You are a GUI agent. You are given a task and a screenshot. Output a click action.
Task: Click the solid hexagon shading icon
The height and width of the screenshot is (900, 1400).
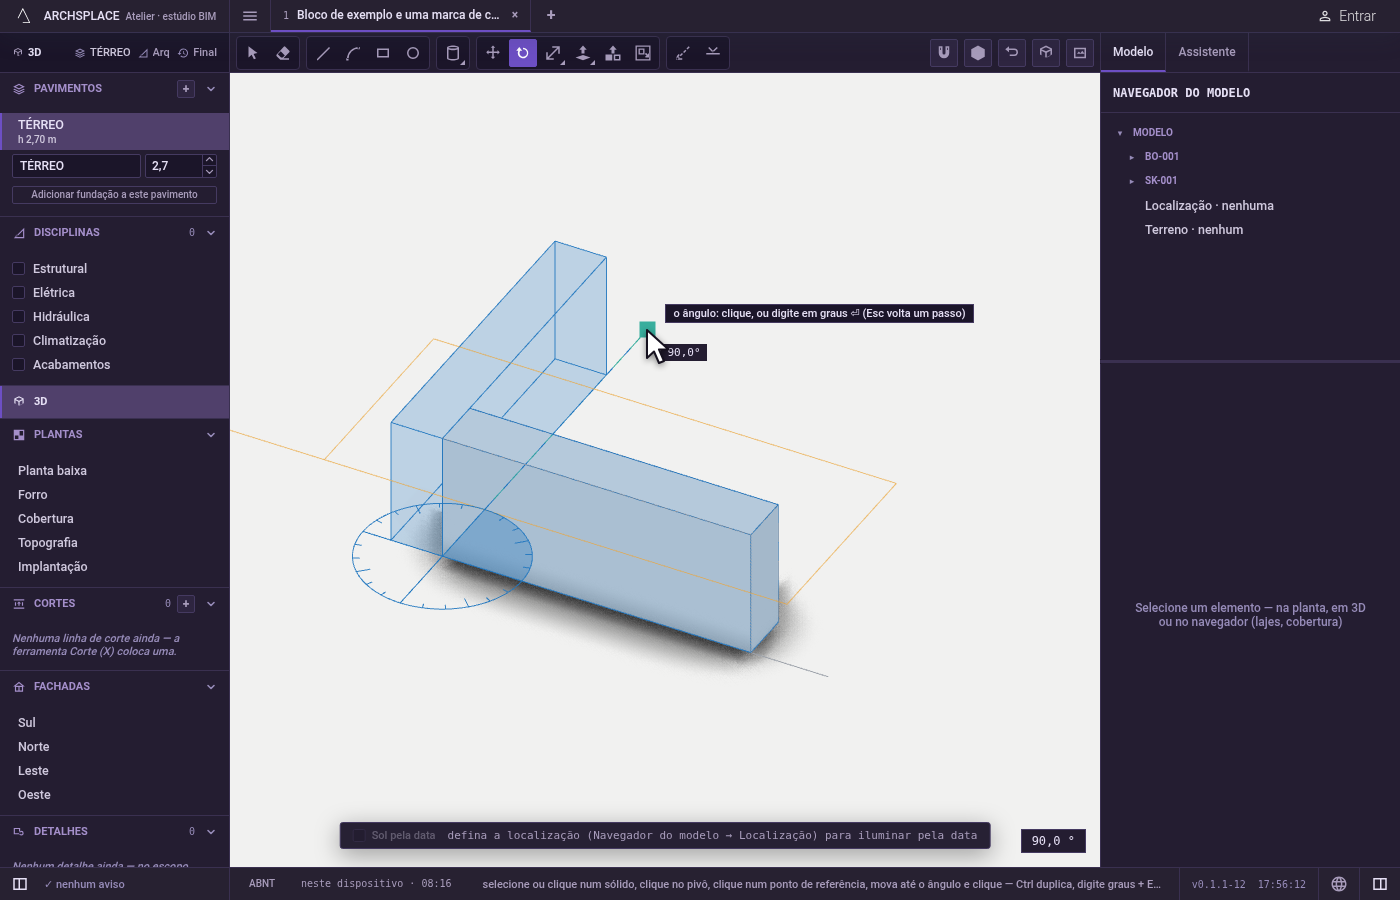point(978,53)
